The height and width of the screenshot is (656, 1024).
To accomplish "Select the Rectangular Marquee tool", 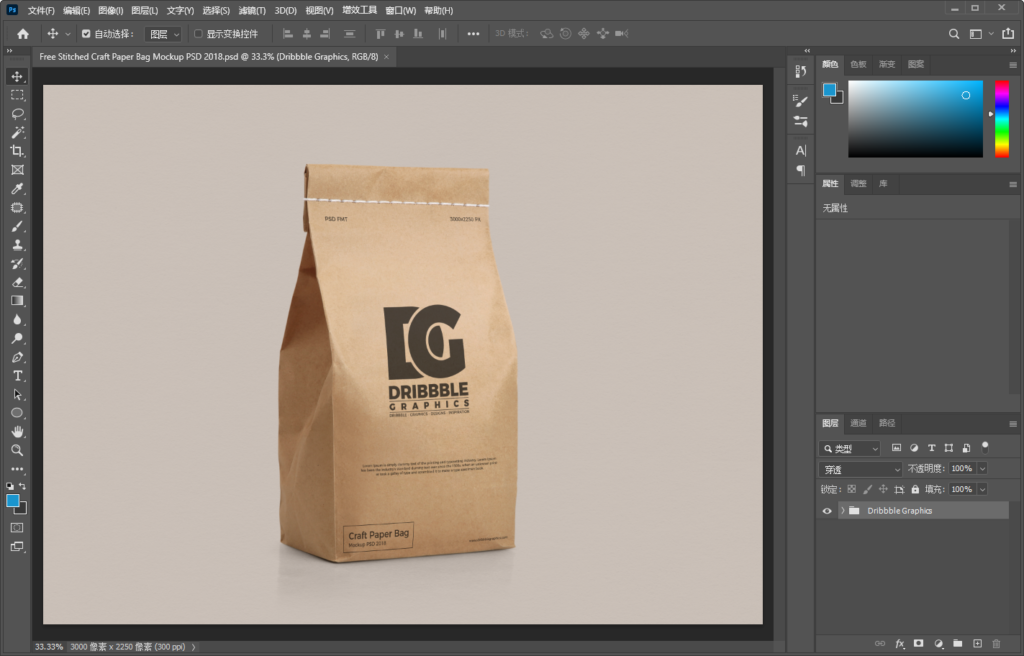I will [17, 95].
